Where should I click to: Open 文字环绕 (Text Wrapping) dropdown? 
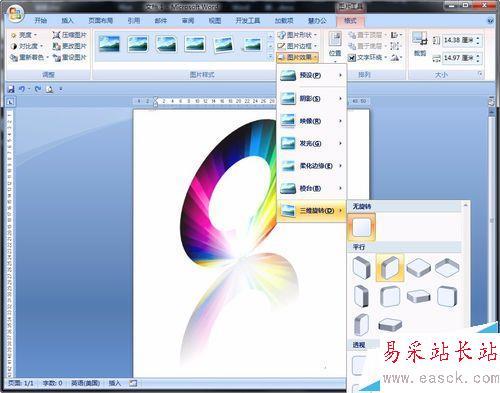pos(367,57)
